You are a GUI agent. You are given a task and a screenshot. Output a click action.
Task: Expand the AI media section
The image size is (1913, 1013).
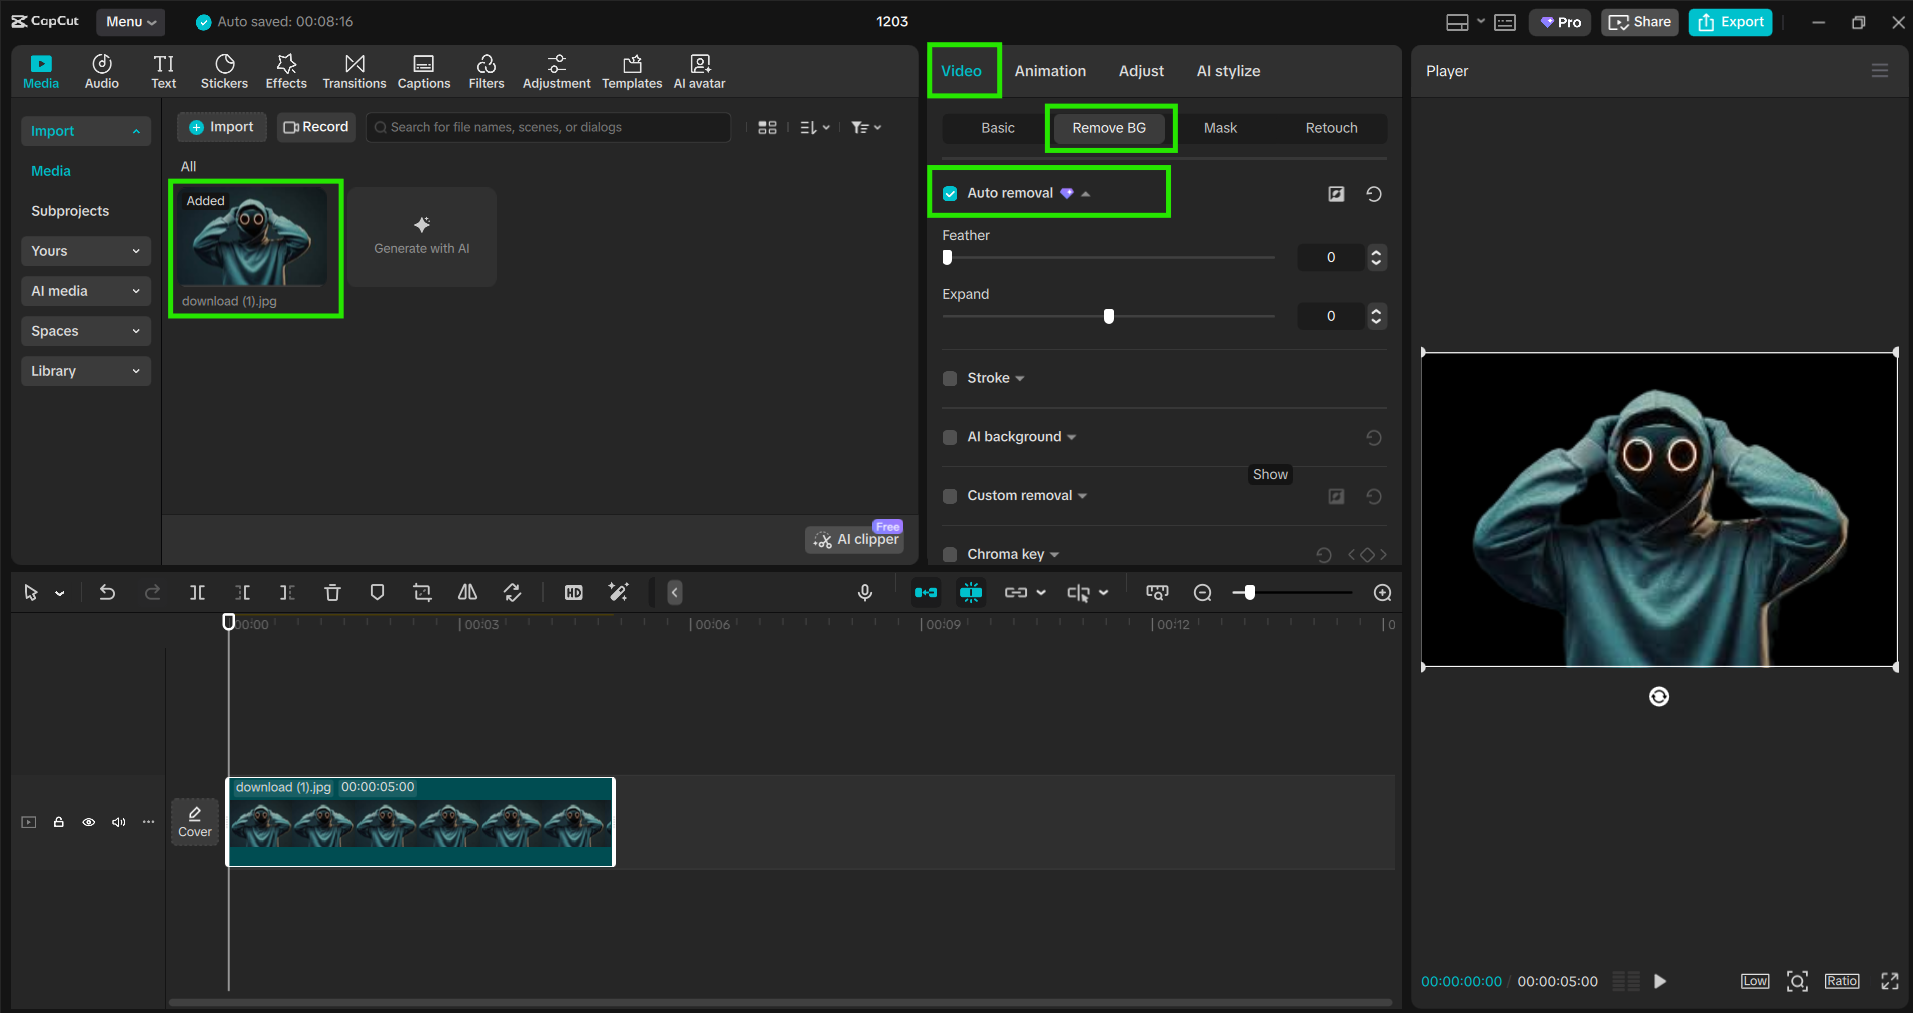pos(85,291)
